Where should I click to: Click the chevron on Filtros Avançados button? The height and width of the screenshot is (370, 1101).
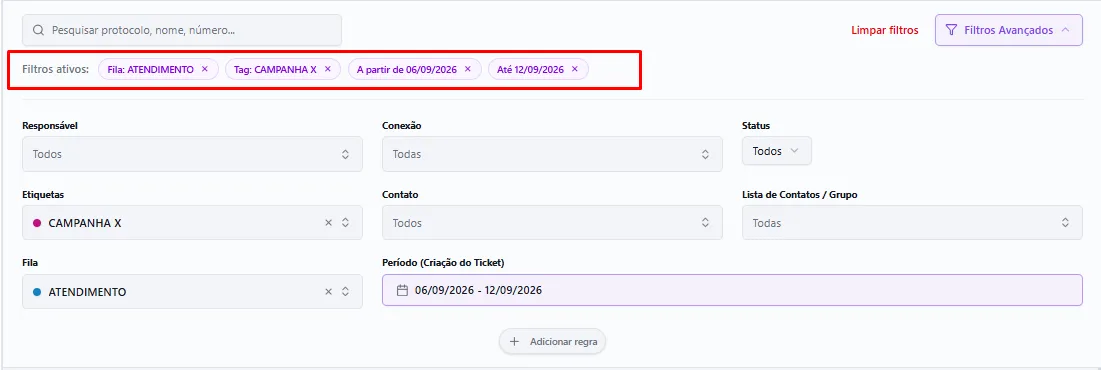pyautogui.click(x=1065, y=30)
